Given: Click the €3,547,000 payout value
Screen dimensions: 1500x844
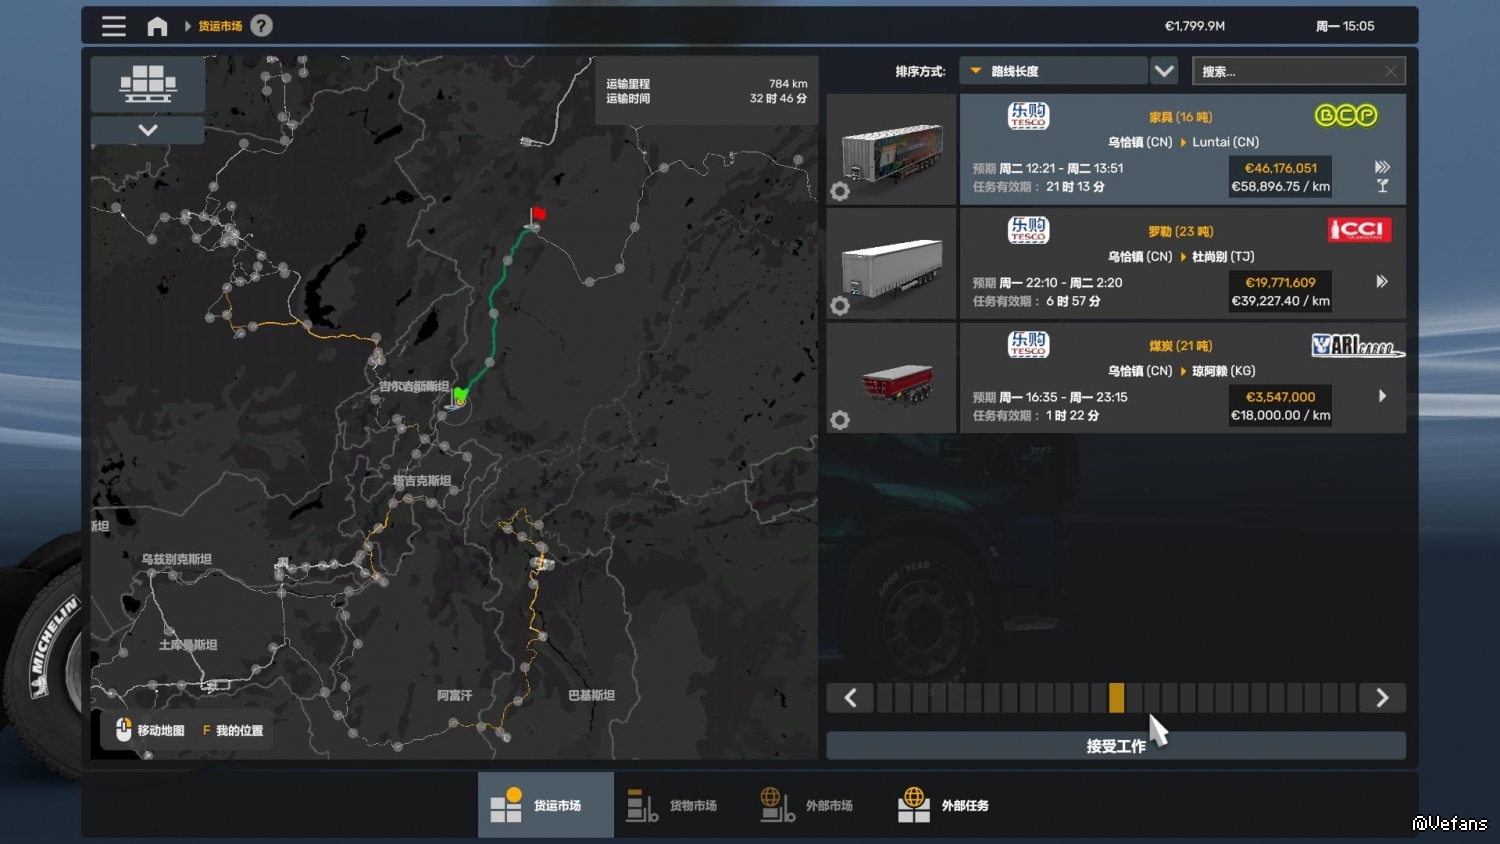Looking at the screenshot, I should pos(1281,397).
